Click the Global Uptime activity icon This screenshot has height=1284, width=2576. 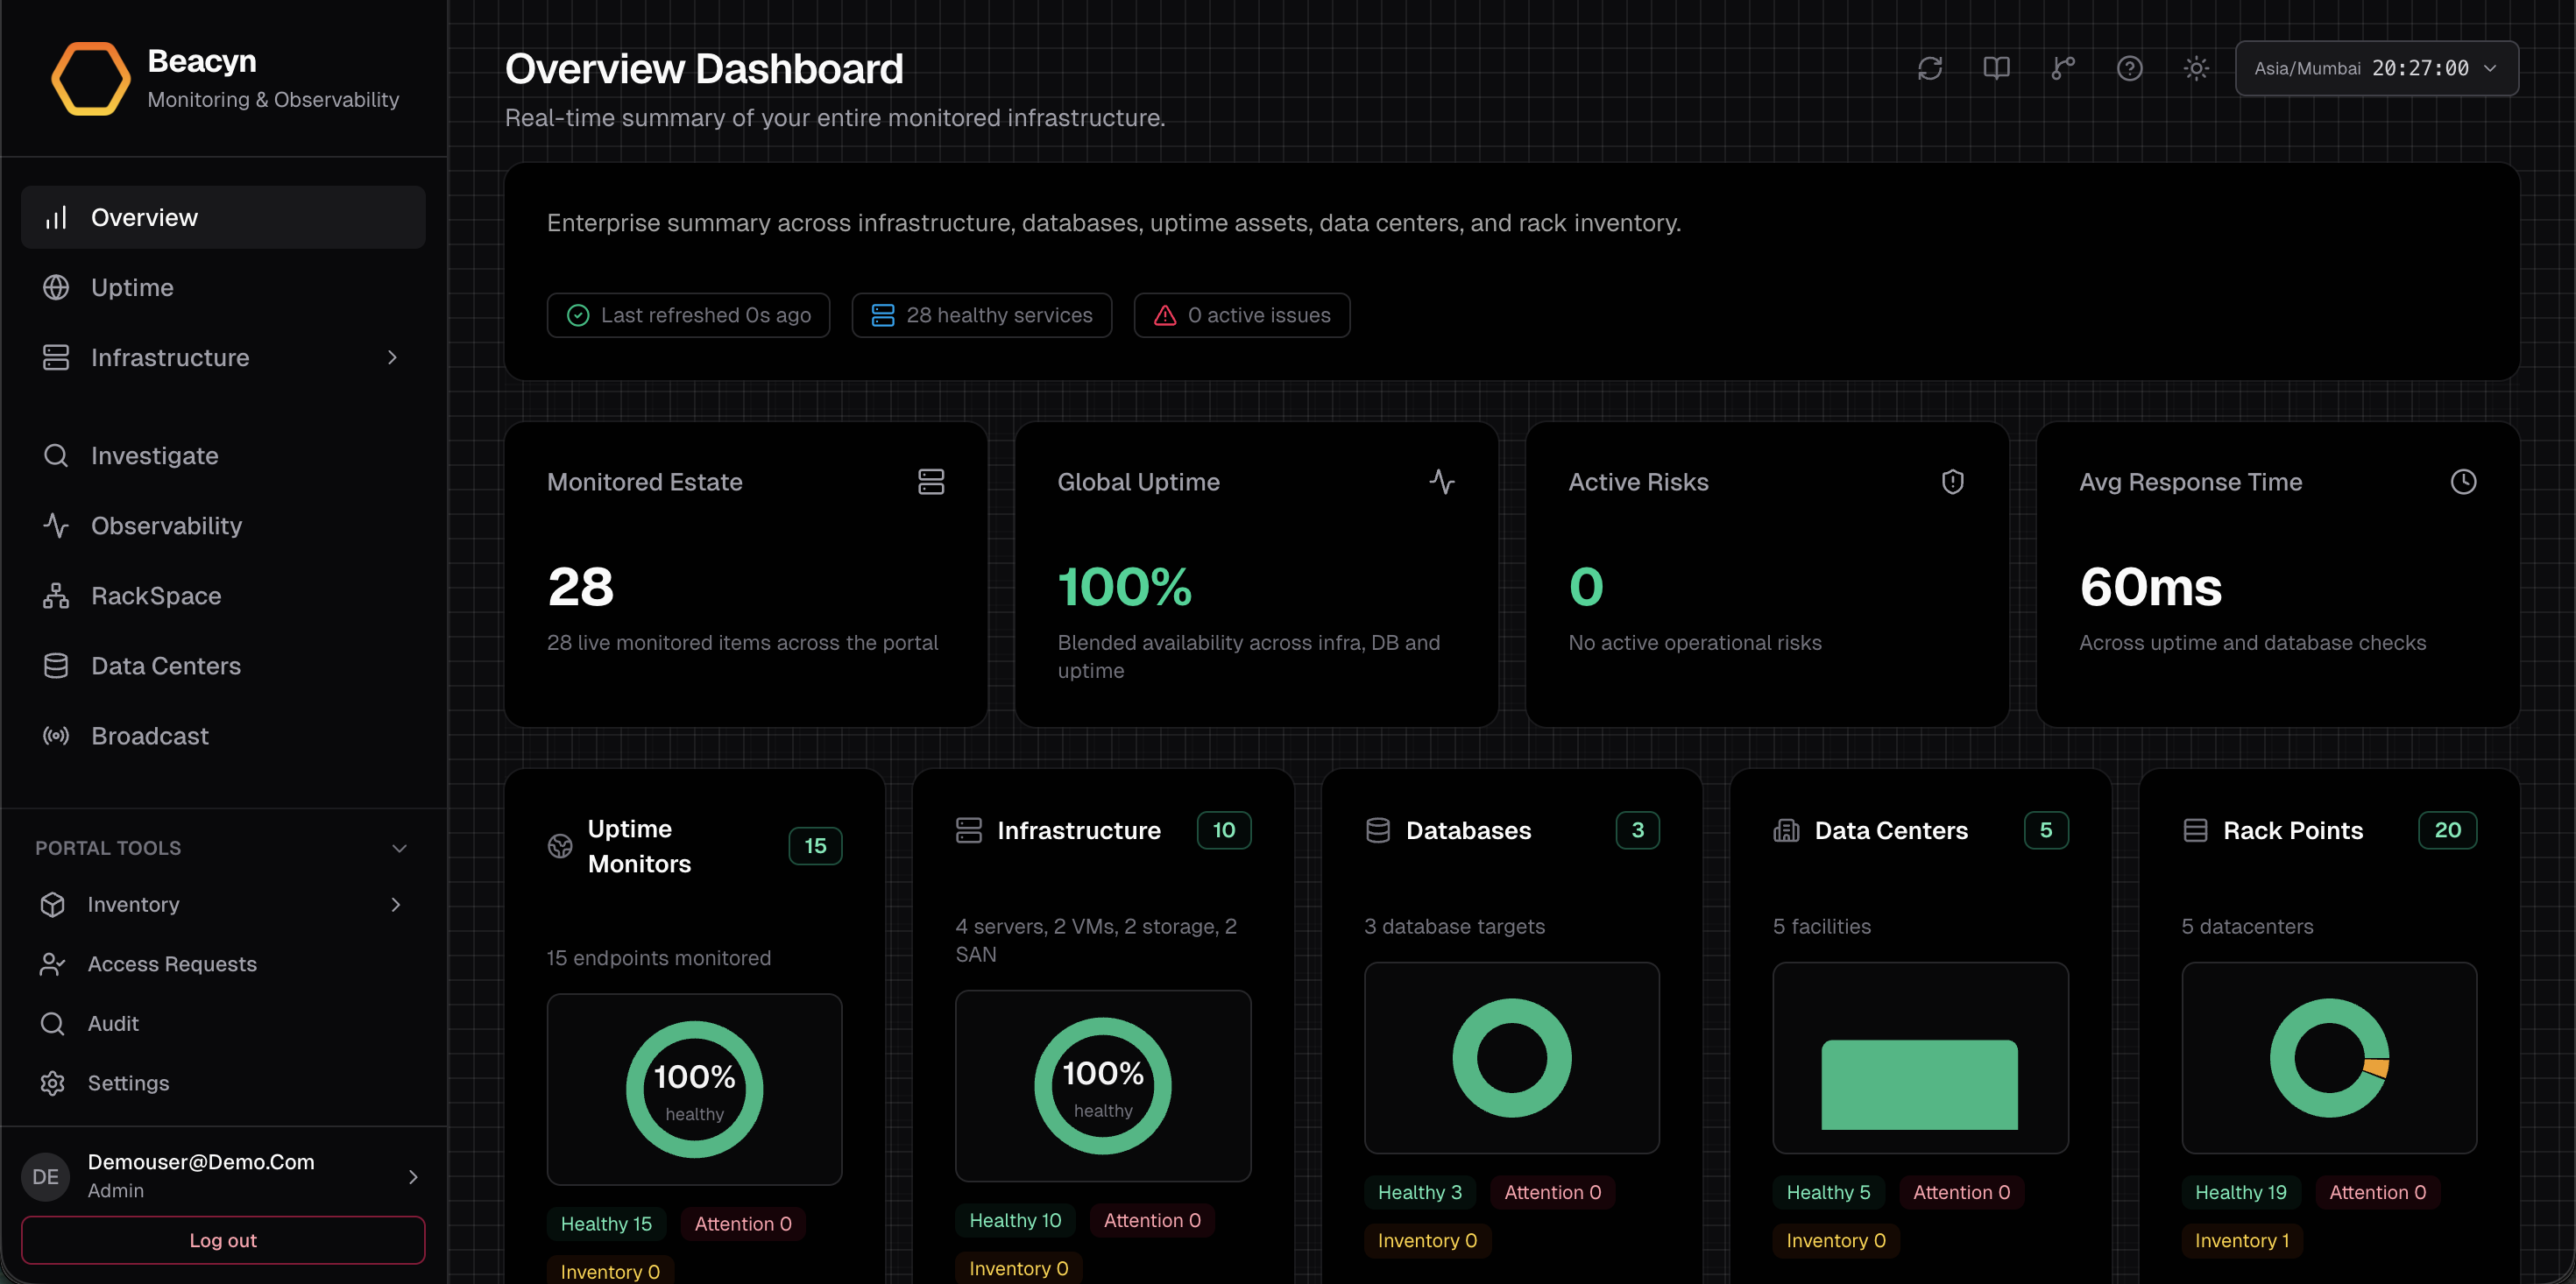(1442, 482)
